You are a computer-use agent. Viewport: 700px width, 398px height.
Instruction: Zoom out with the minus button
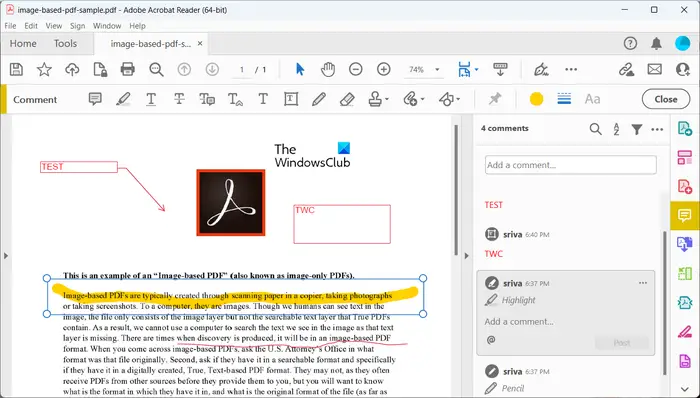tap(356, 69)
